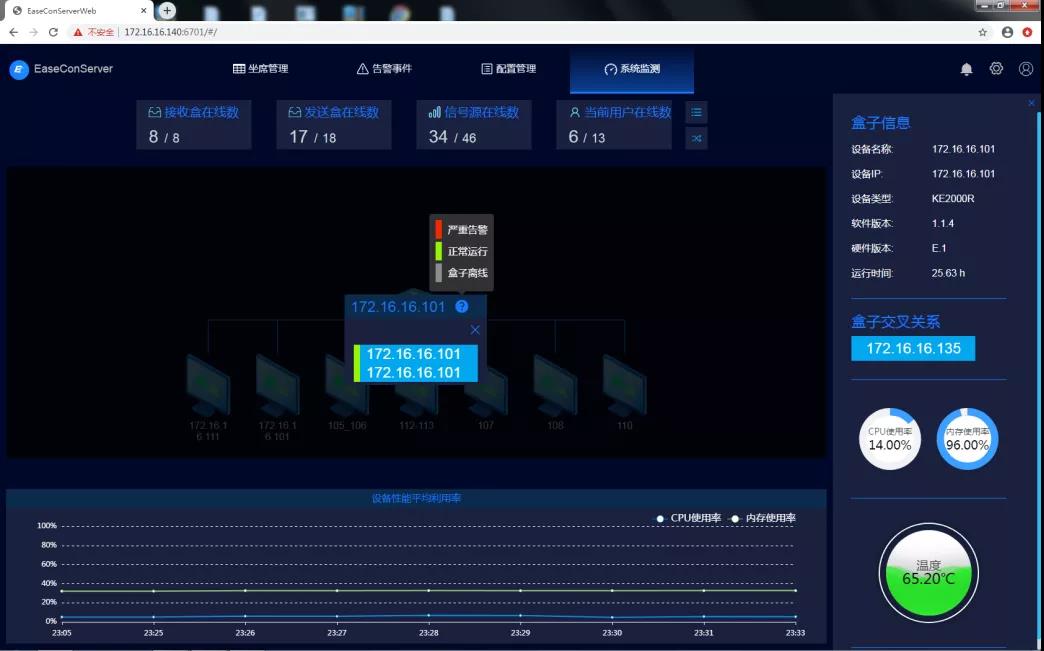This screenshot has height=651, width=1044.
Task: Click the shuffle/cross-relation icon button
Action: 696,138
